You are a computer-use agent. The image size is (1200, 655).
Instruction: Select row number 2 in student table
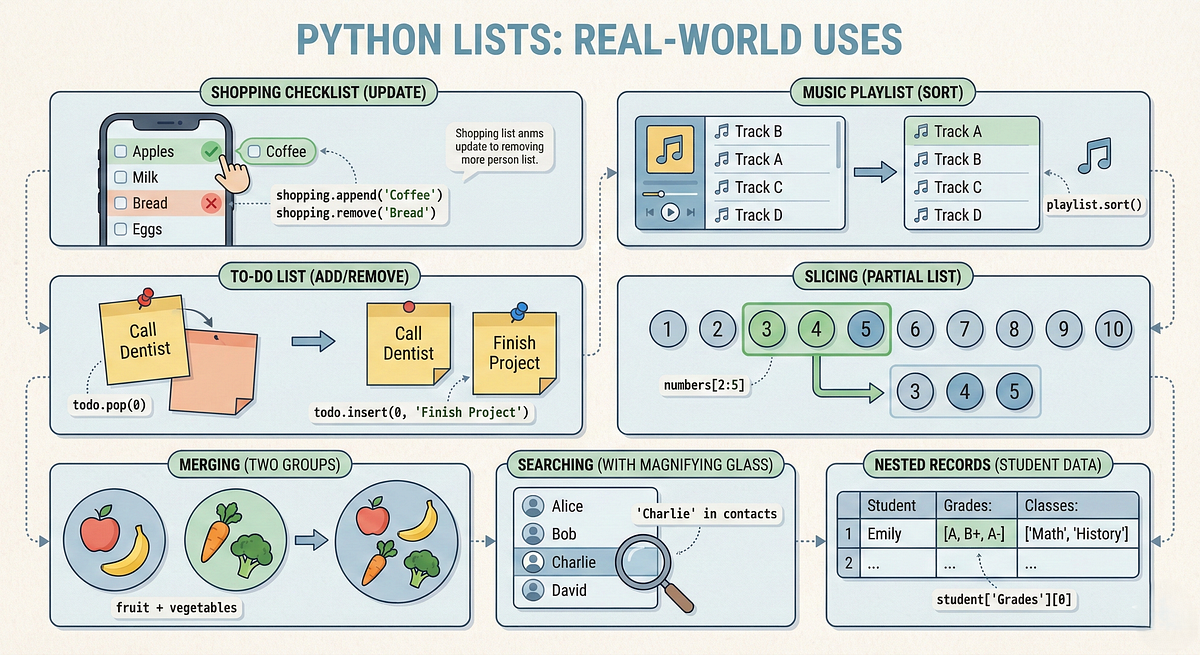(x=848, y=563)
